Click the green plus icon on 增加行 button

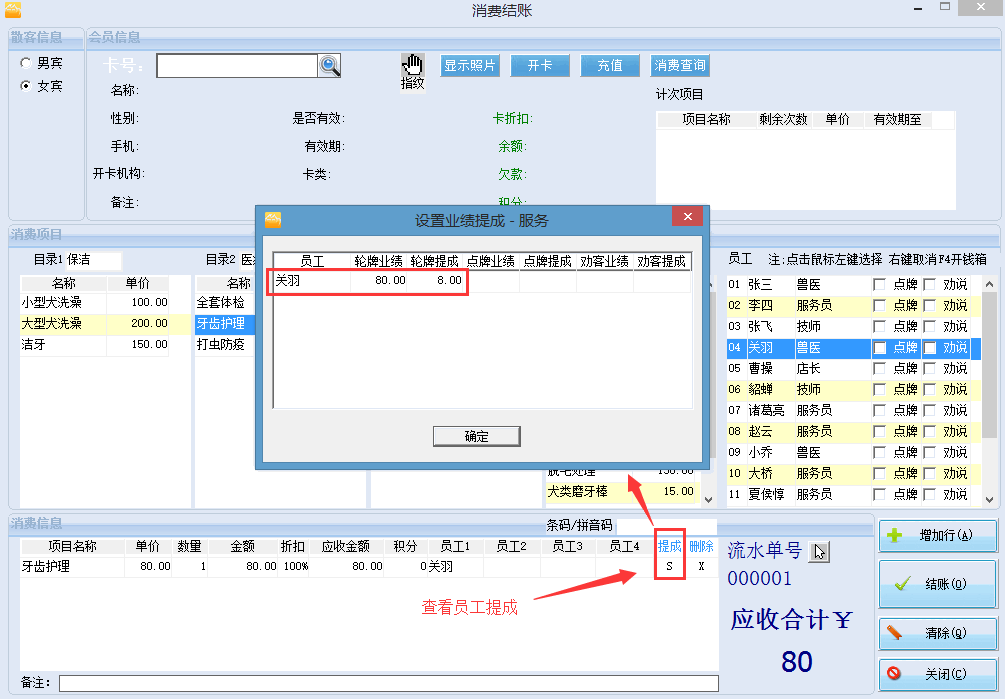pyautogui.click(x=895, y=537)
